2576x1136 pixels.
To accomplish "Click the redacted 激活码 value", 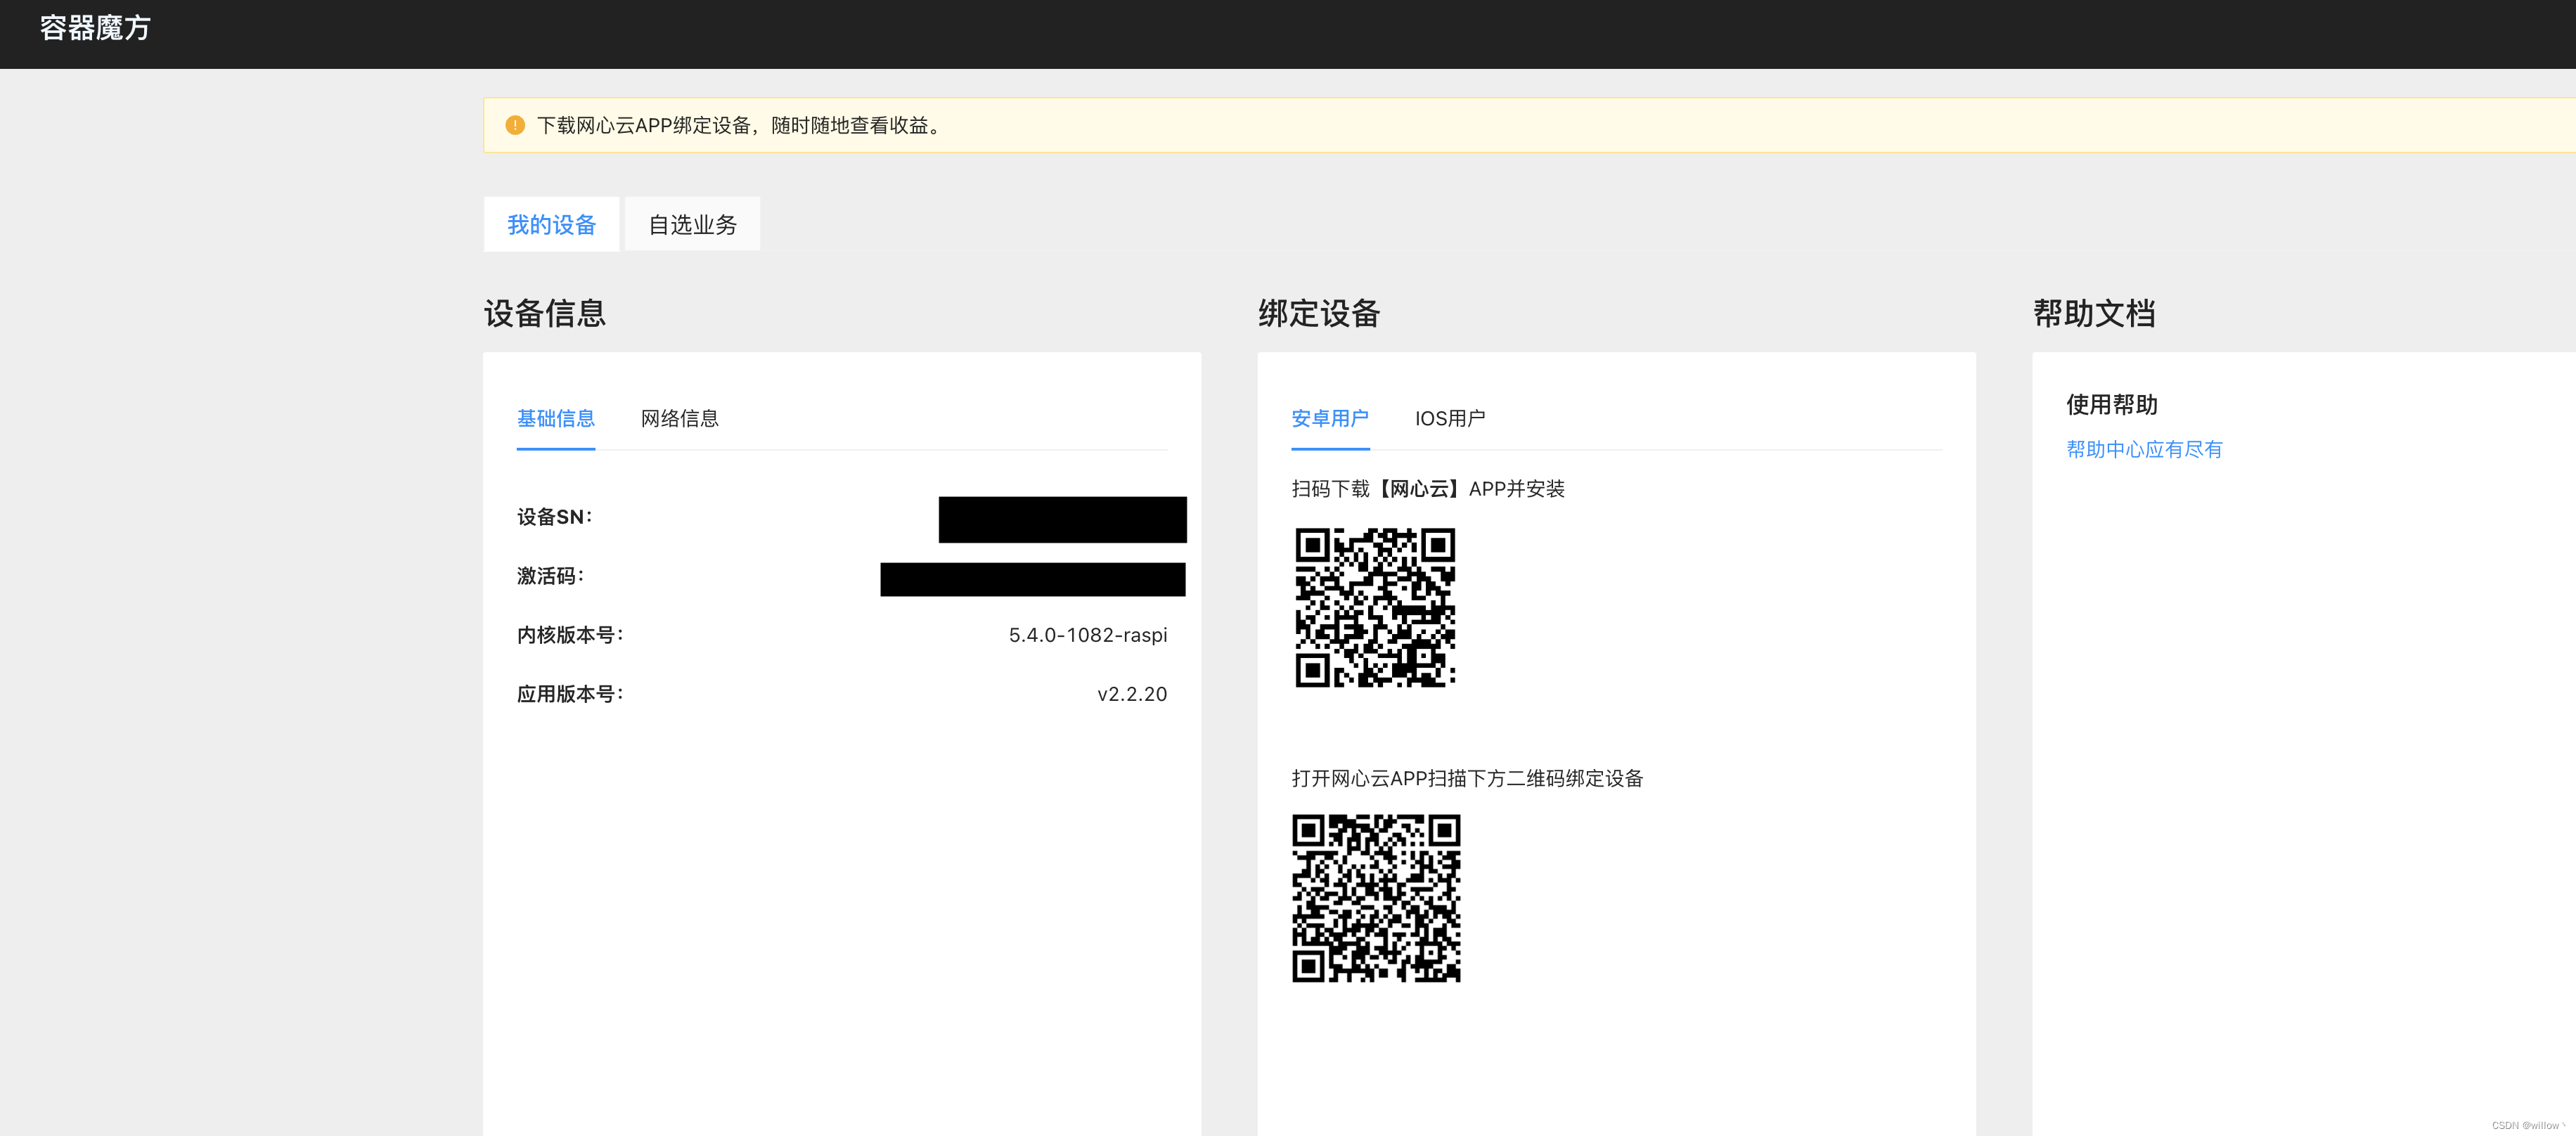I will pos(1032,579).
